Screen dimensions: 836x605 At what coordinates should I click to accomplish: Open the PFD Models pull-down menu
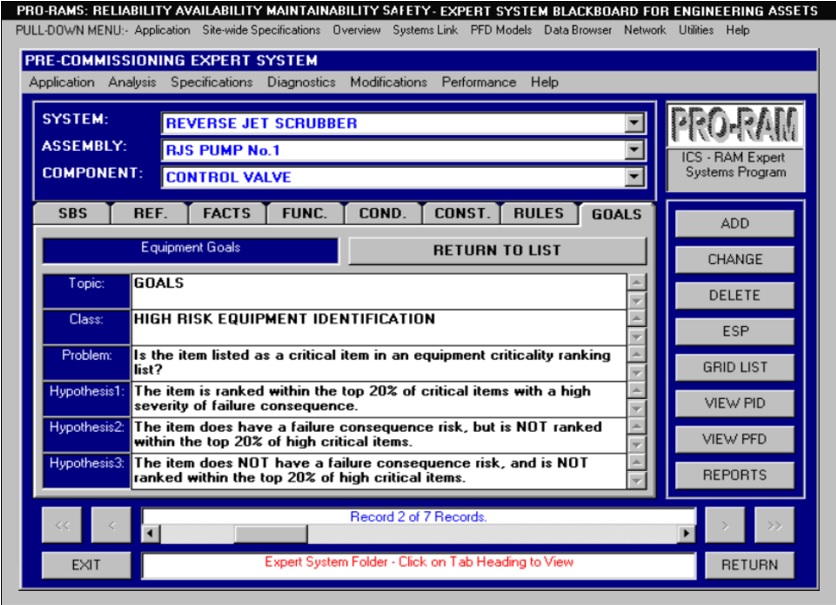(501, 30)
